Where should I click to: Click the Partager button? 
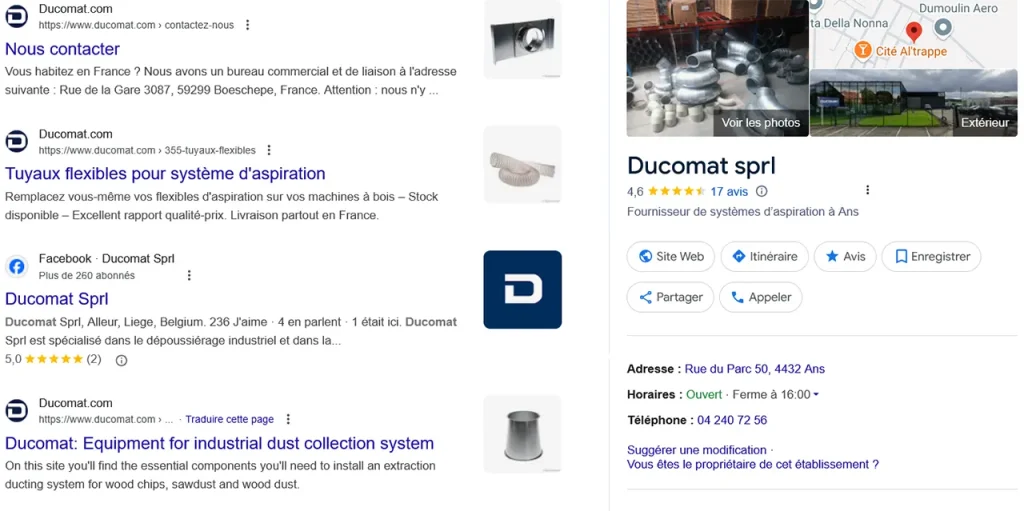click(x=670, y=297)
